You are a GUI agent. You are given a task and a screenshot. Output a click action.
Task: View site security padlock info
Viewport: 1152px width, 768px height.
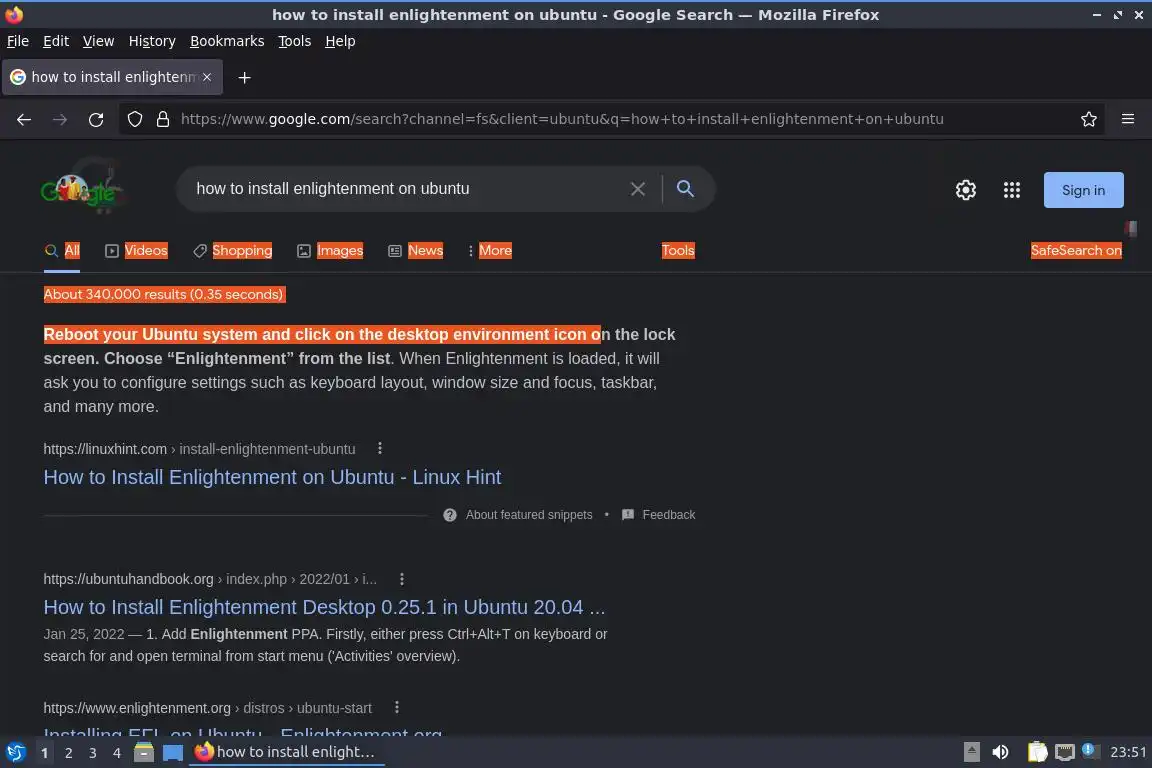click(163, 119)
